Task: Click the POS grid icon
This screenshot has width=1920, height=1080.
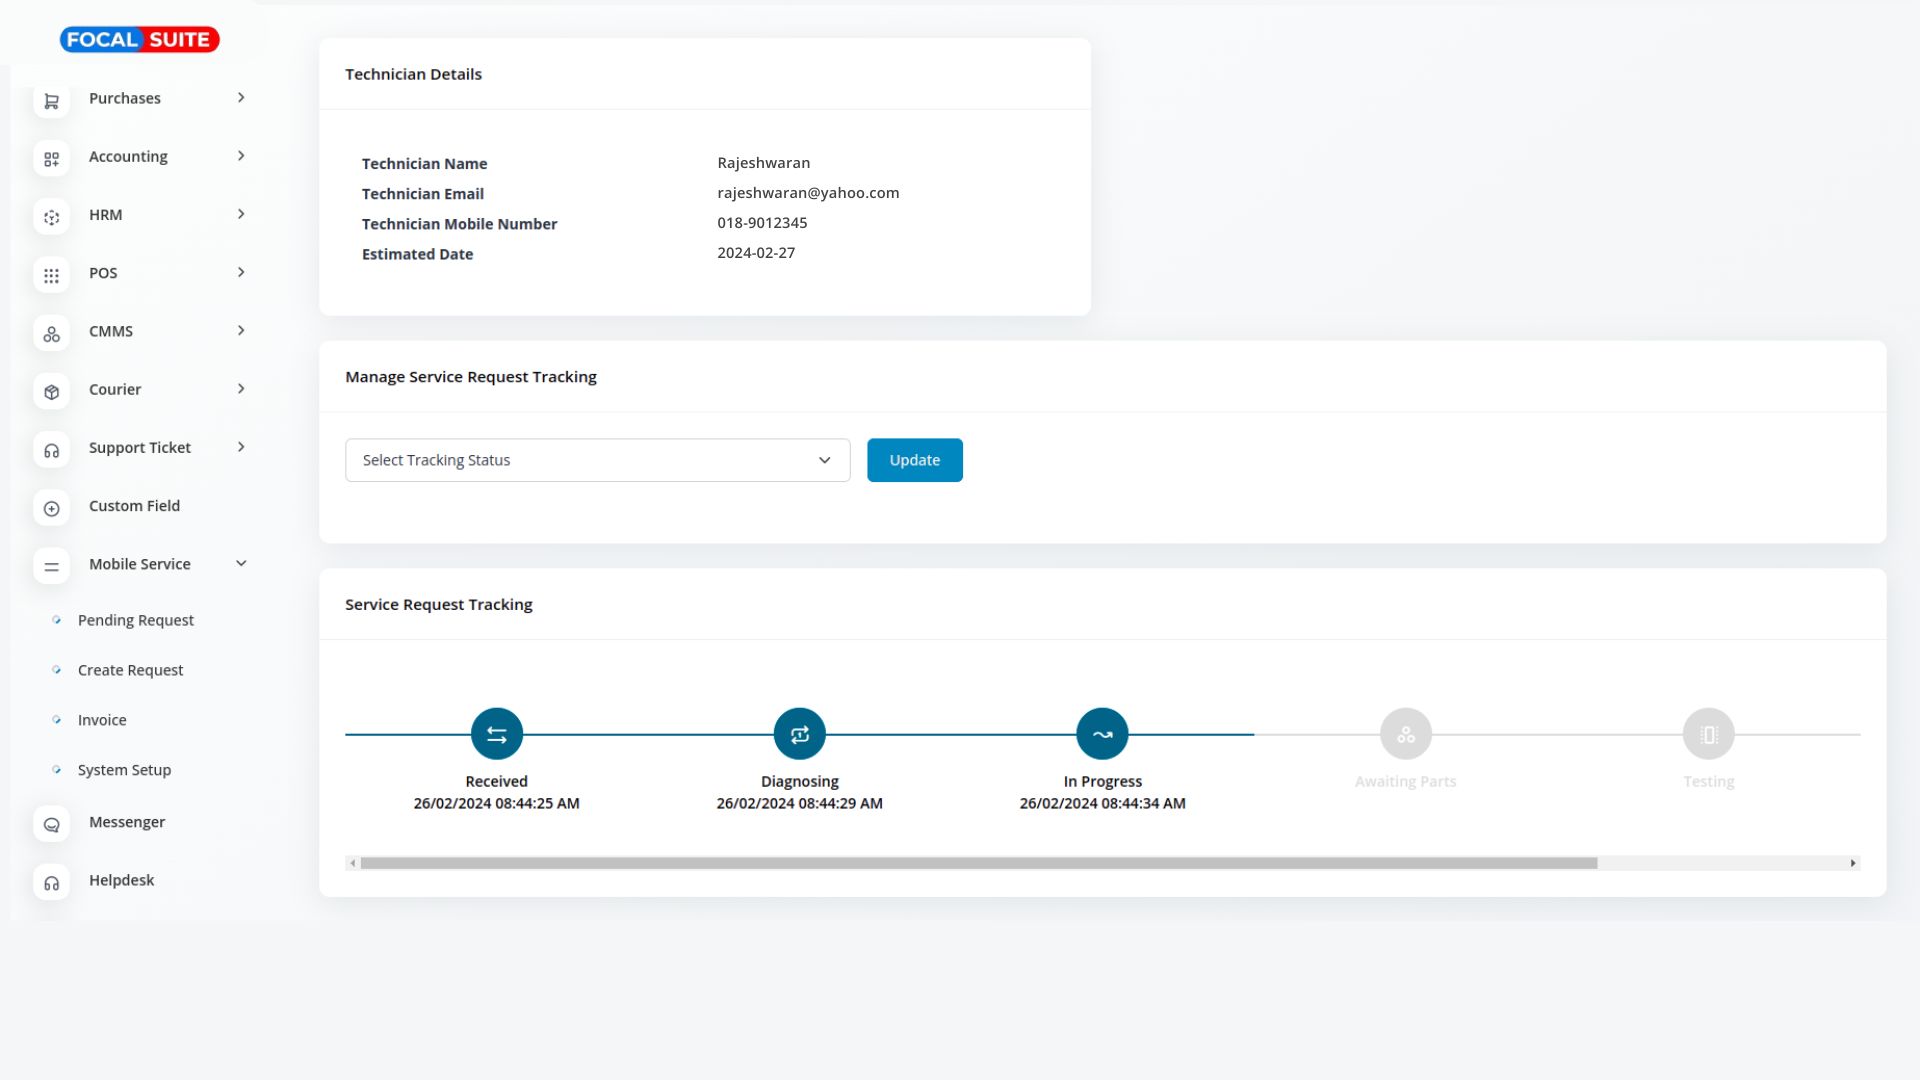Action: (x=51, y=275)
